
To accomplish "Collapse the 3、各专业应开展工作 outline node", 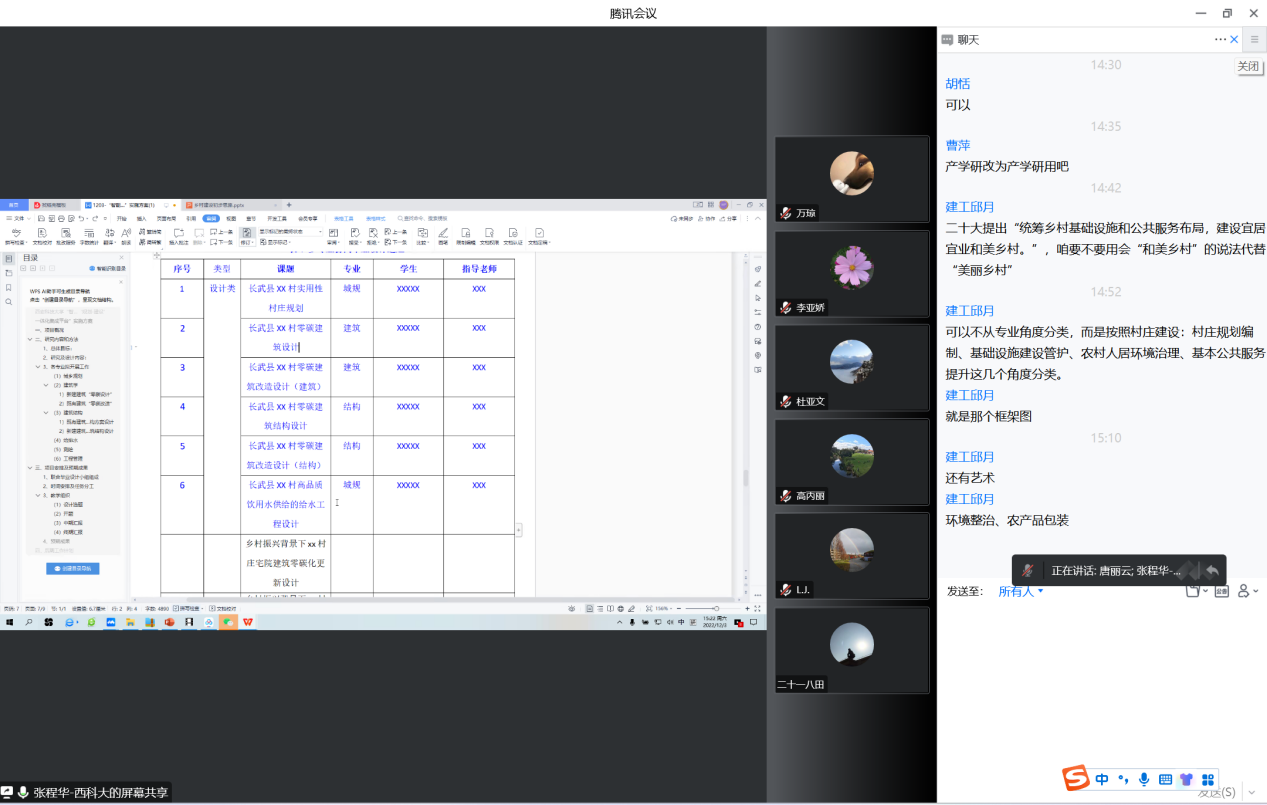I will (x=38, y=366).
